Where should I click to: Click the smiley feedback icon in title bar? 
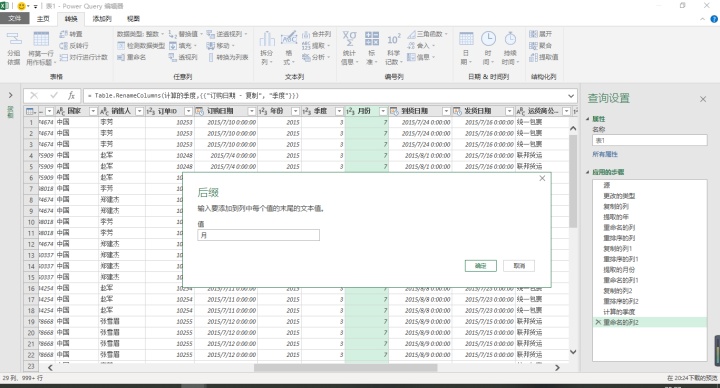point(21,6)
